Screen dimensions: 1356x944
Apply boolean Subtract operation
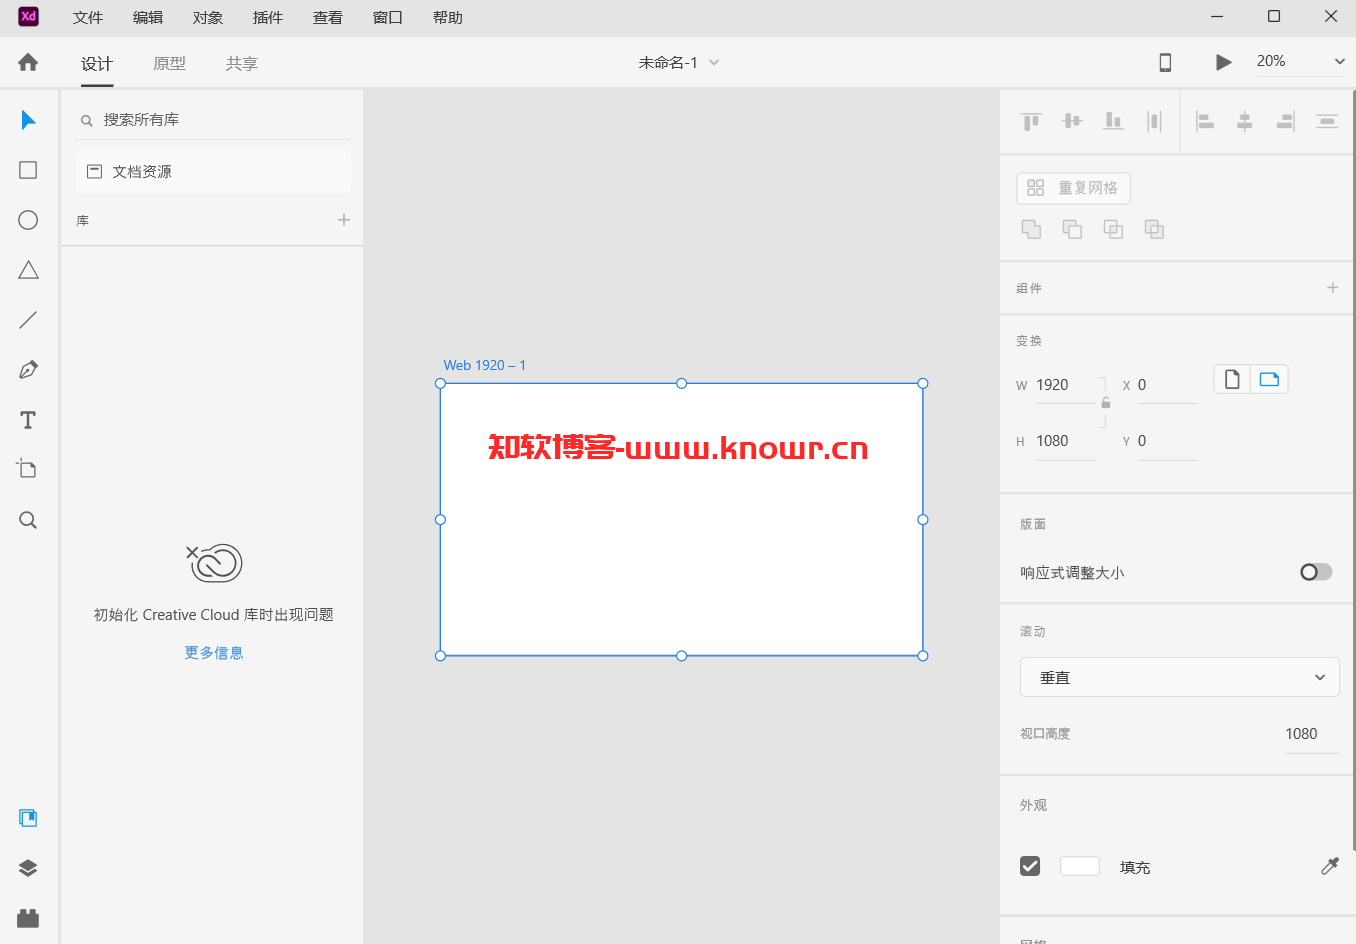[x=1072, y=229]
